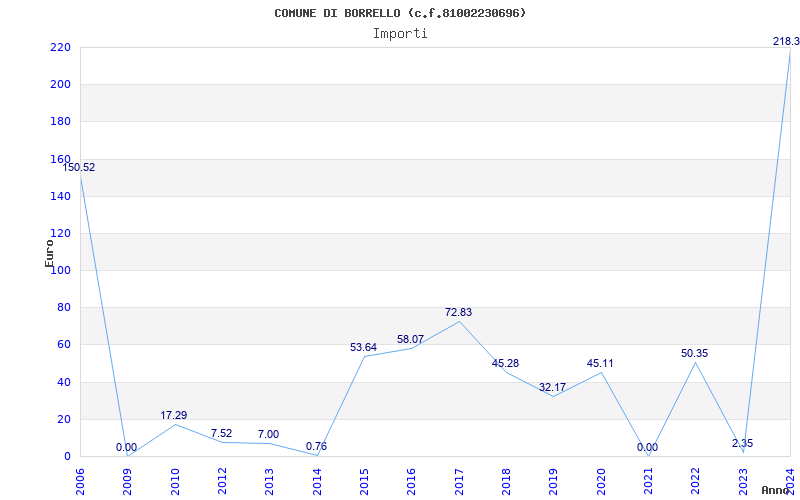
Task: Click the 50.35 data point label
Action: coord(694,353)
